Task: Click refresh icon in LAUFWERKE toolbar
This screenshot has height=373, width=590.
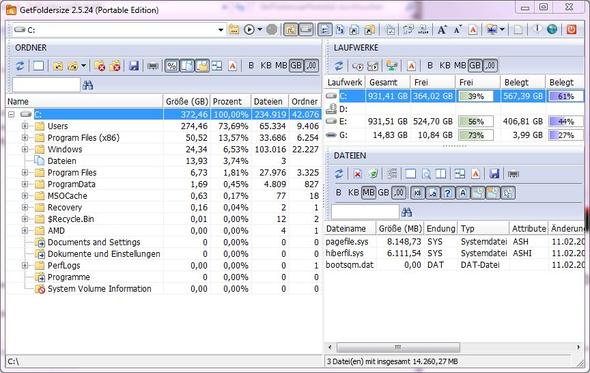Action: pyautogui.click(x=339, y=66)
